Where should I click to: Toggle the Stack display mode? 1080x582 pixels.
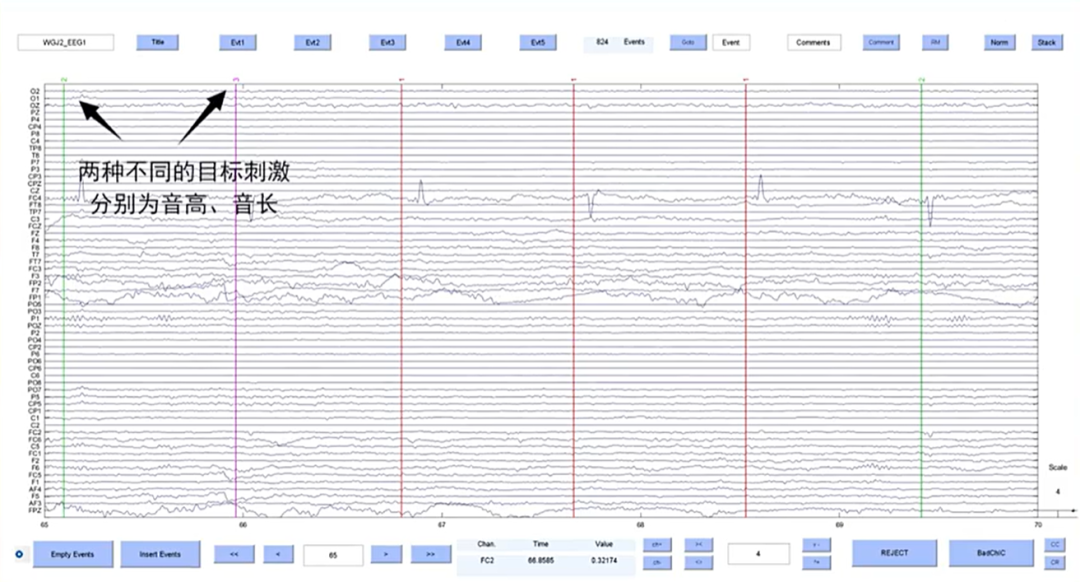(1046, 43)
